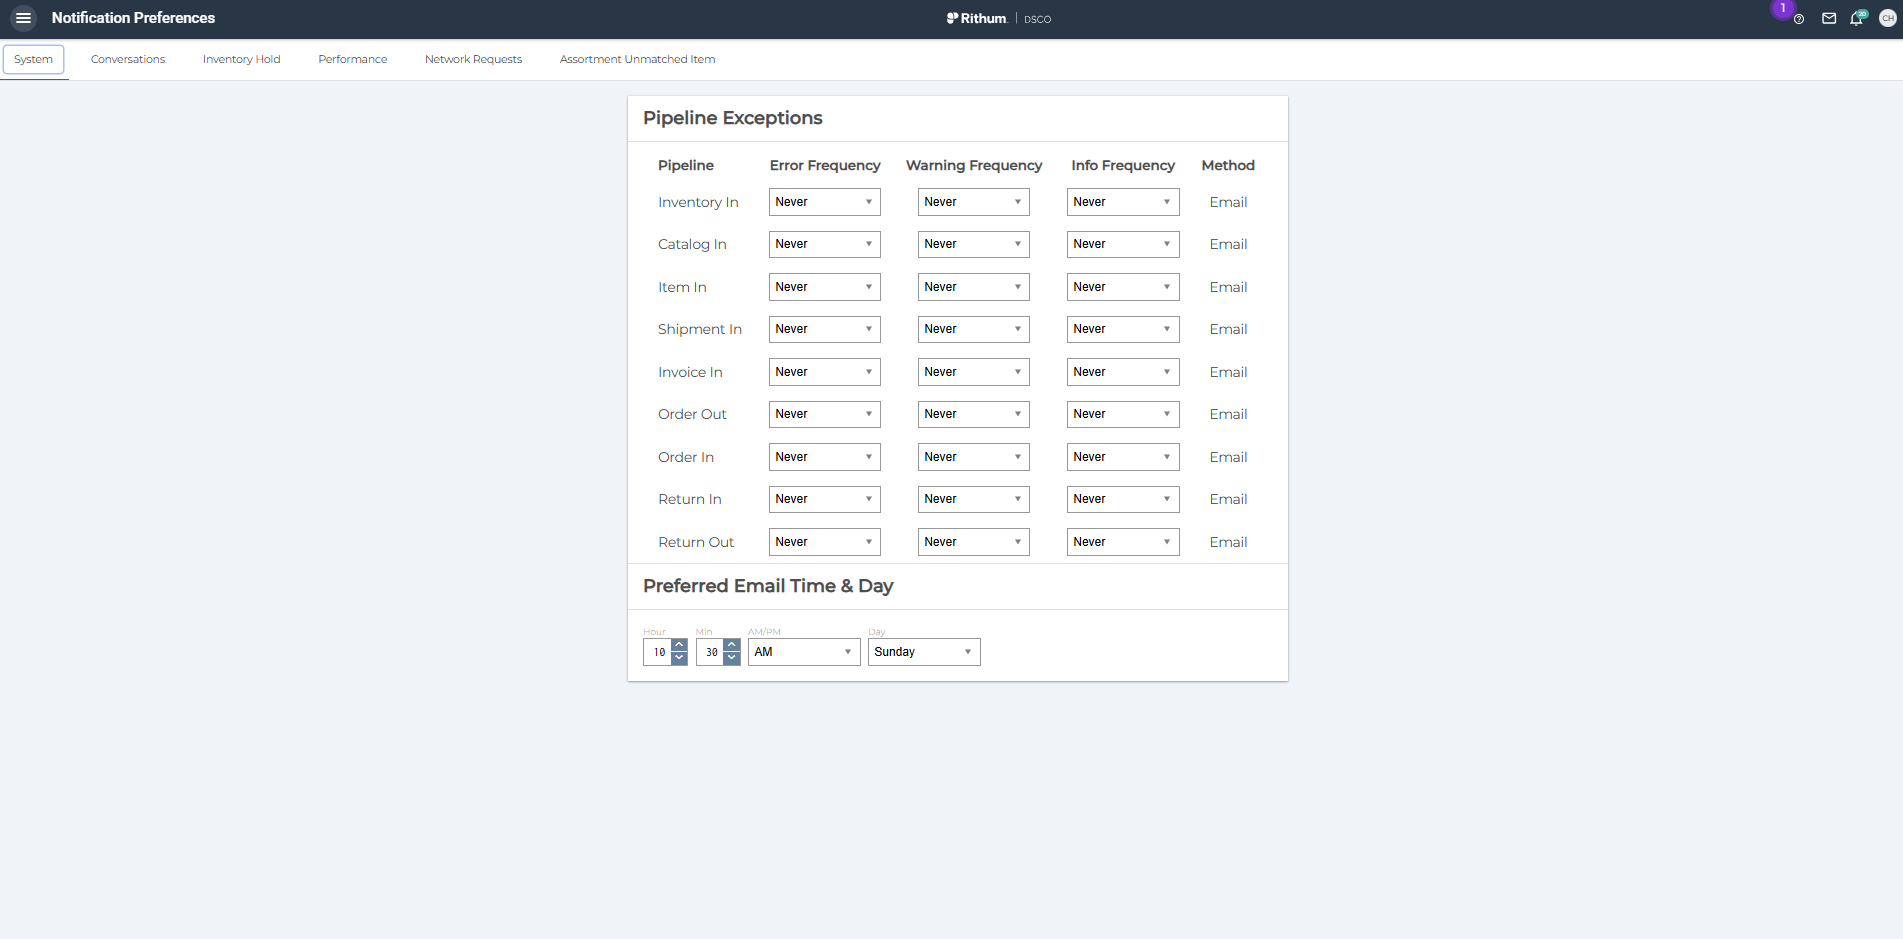The width and height of the screenshot is (1903, 939).
Task: Click the help question mark icon
Action: (1799, 19)
